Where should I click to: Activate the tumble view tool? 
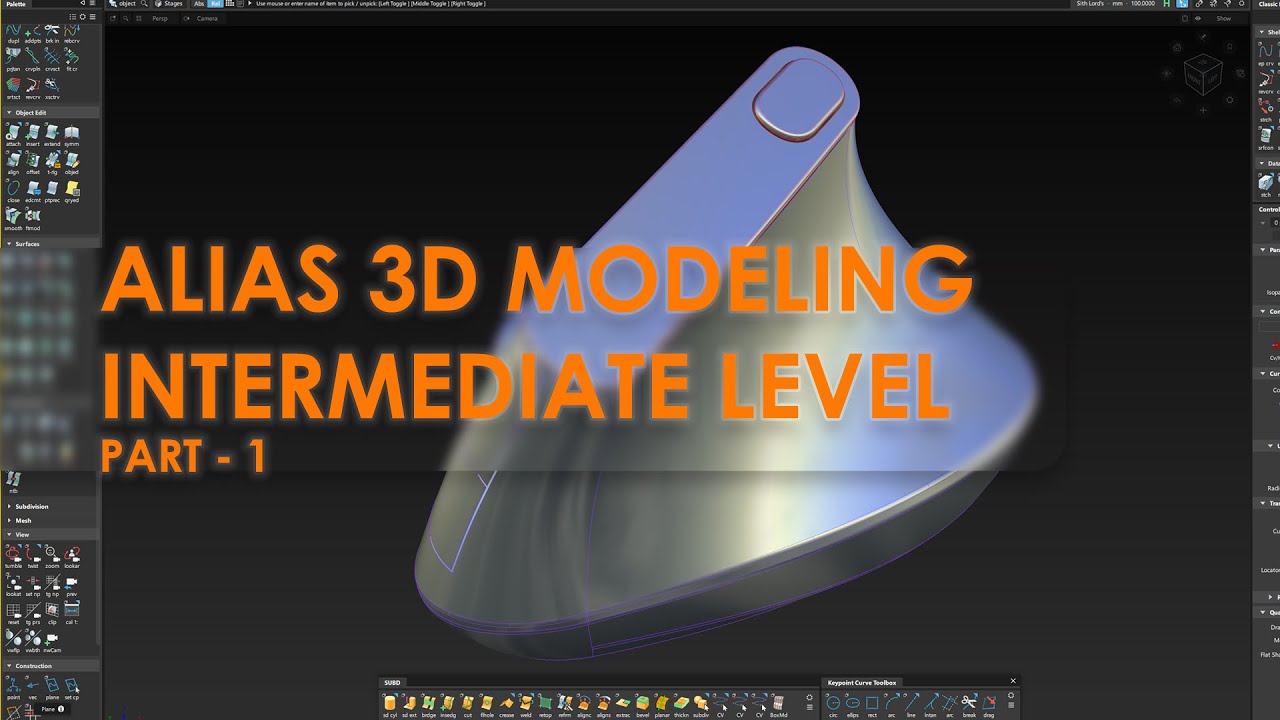13,557
